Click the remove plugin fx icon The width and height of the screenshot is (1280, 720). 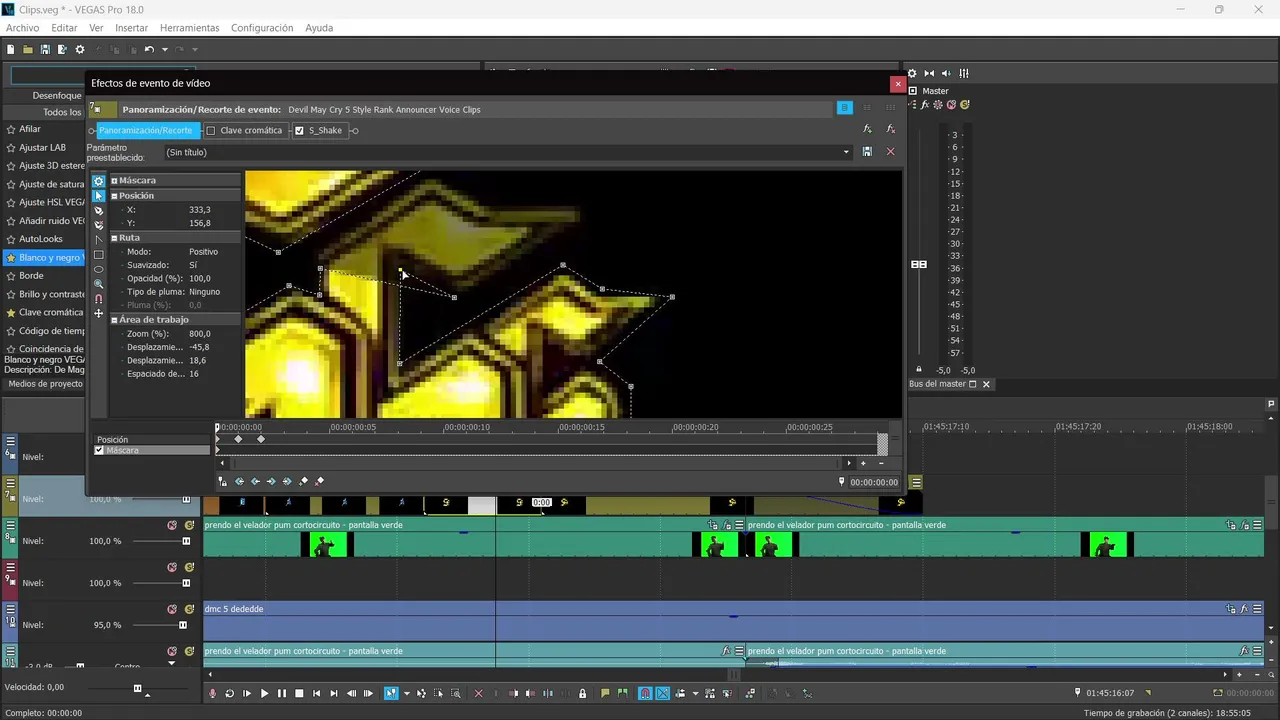click(891, 129)
